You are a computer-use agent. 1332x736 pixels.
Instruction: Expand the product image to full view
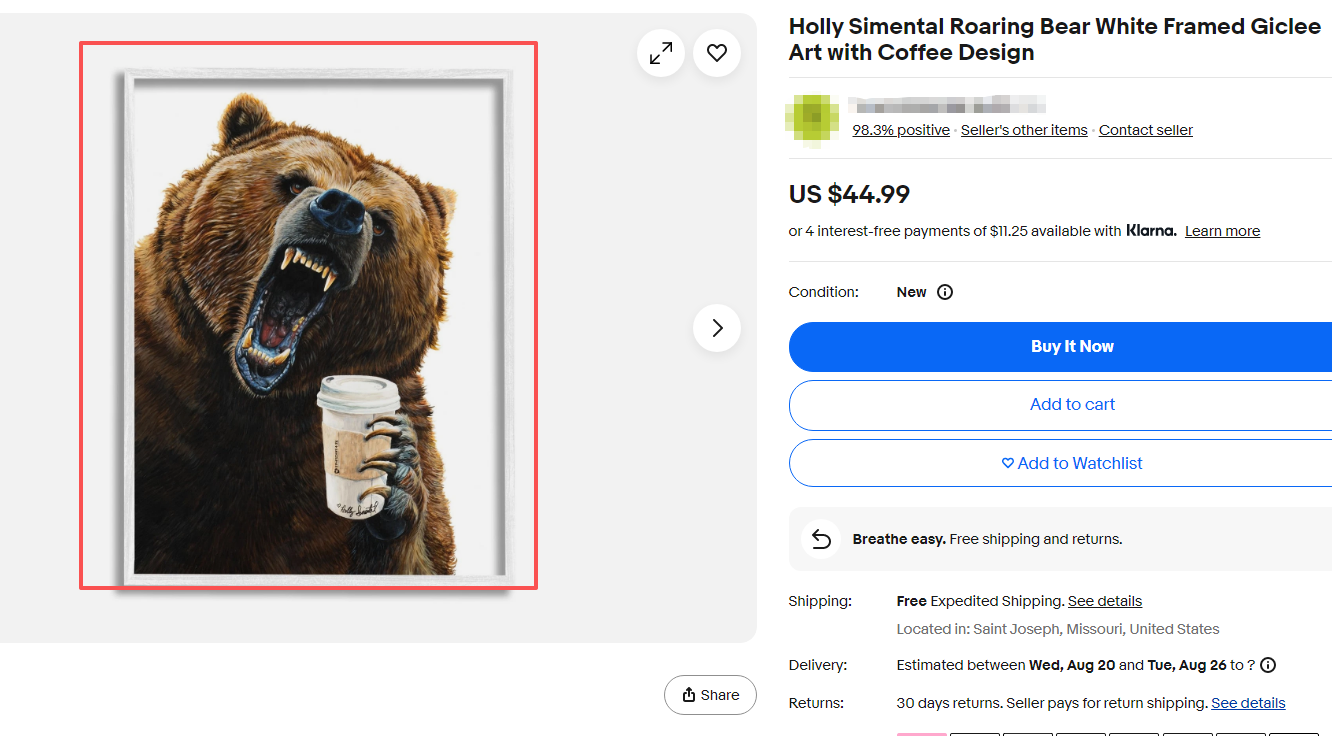pos(661,54)
